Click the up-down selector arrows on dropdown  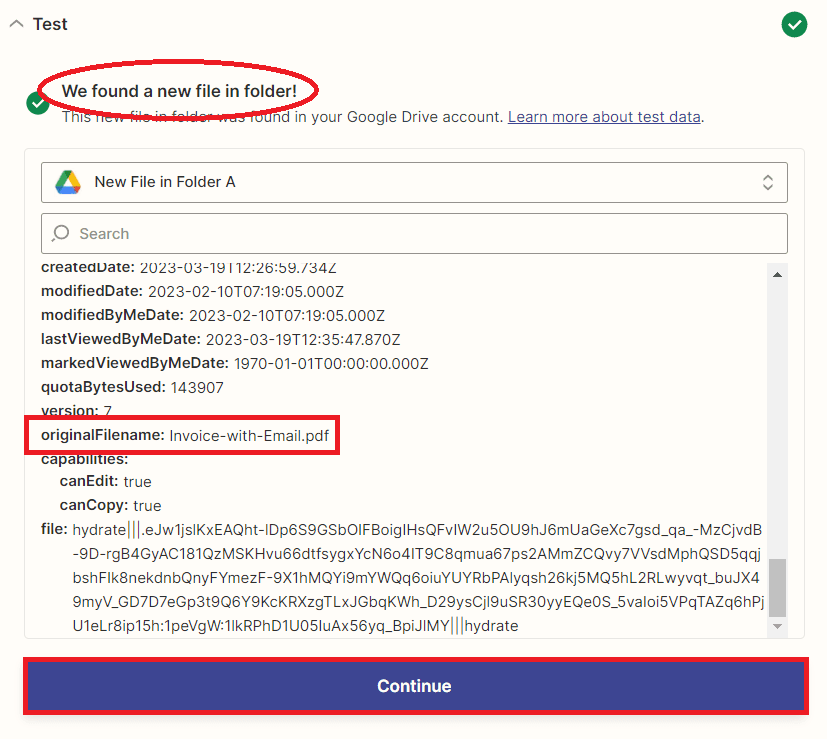pyautogui.click(x=768, y=182)
